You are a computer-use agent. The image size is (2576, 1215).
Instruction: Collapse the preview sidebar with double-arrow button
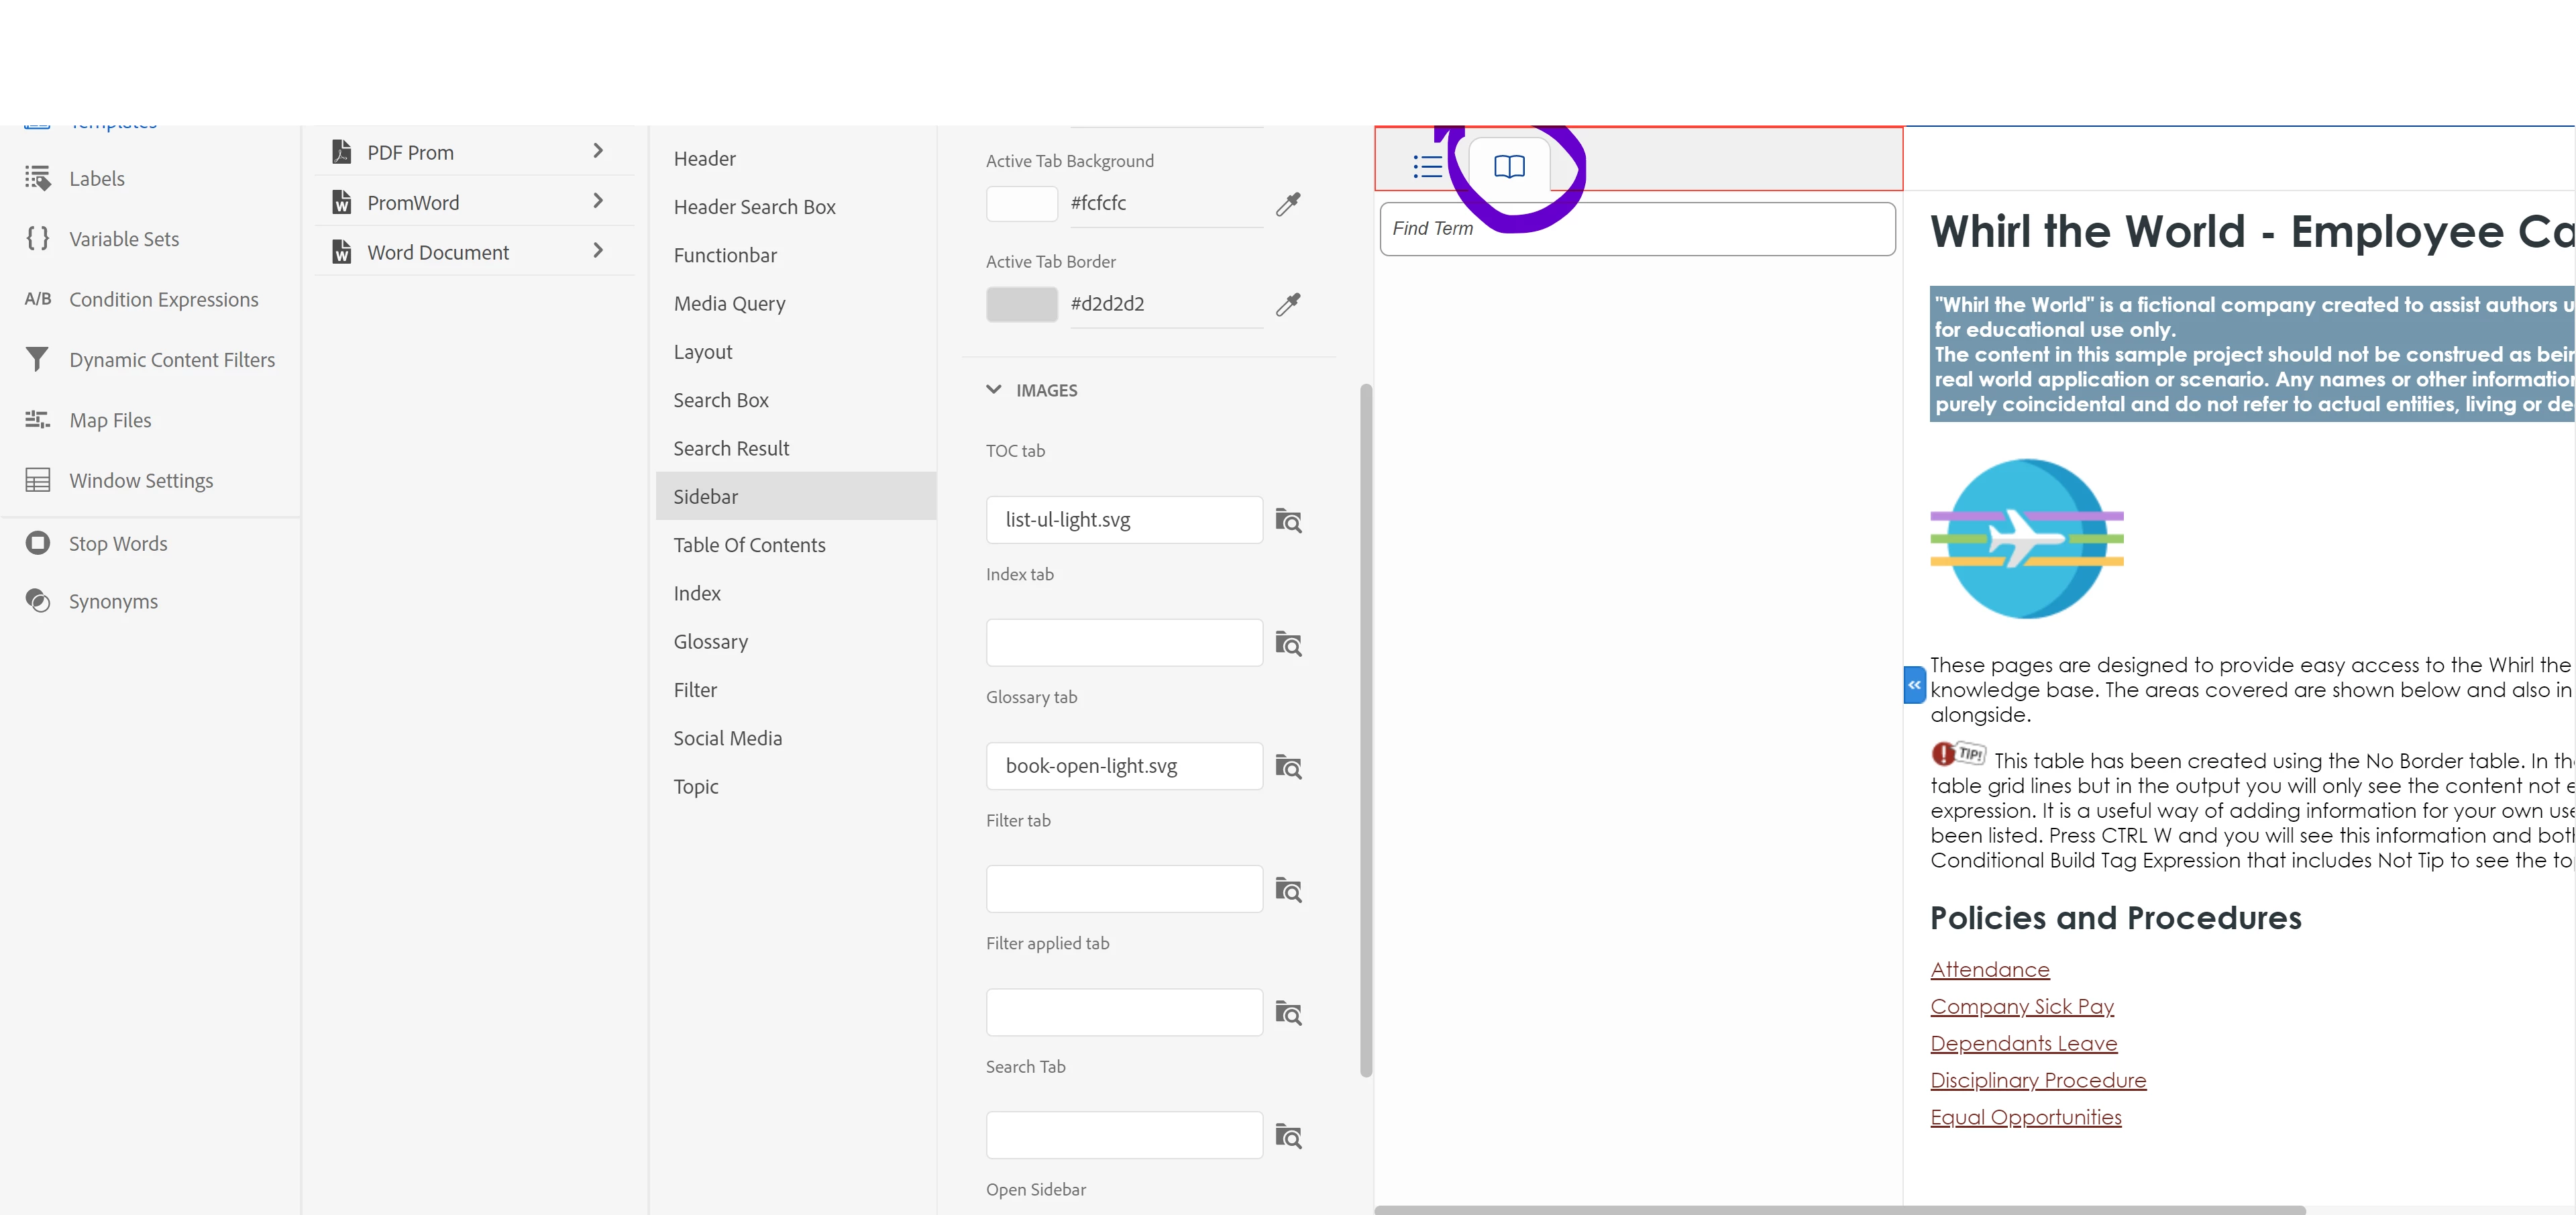tap(1914, 685)
